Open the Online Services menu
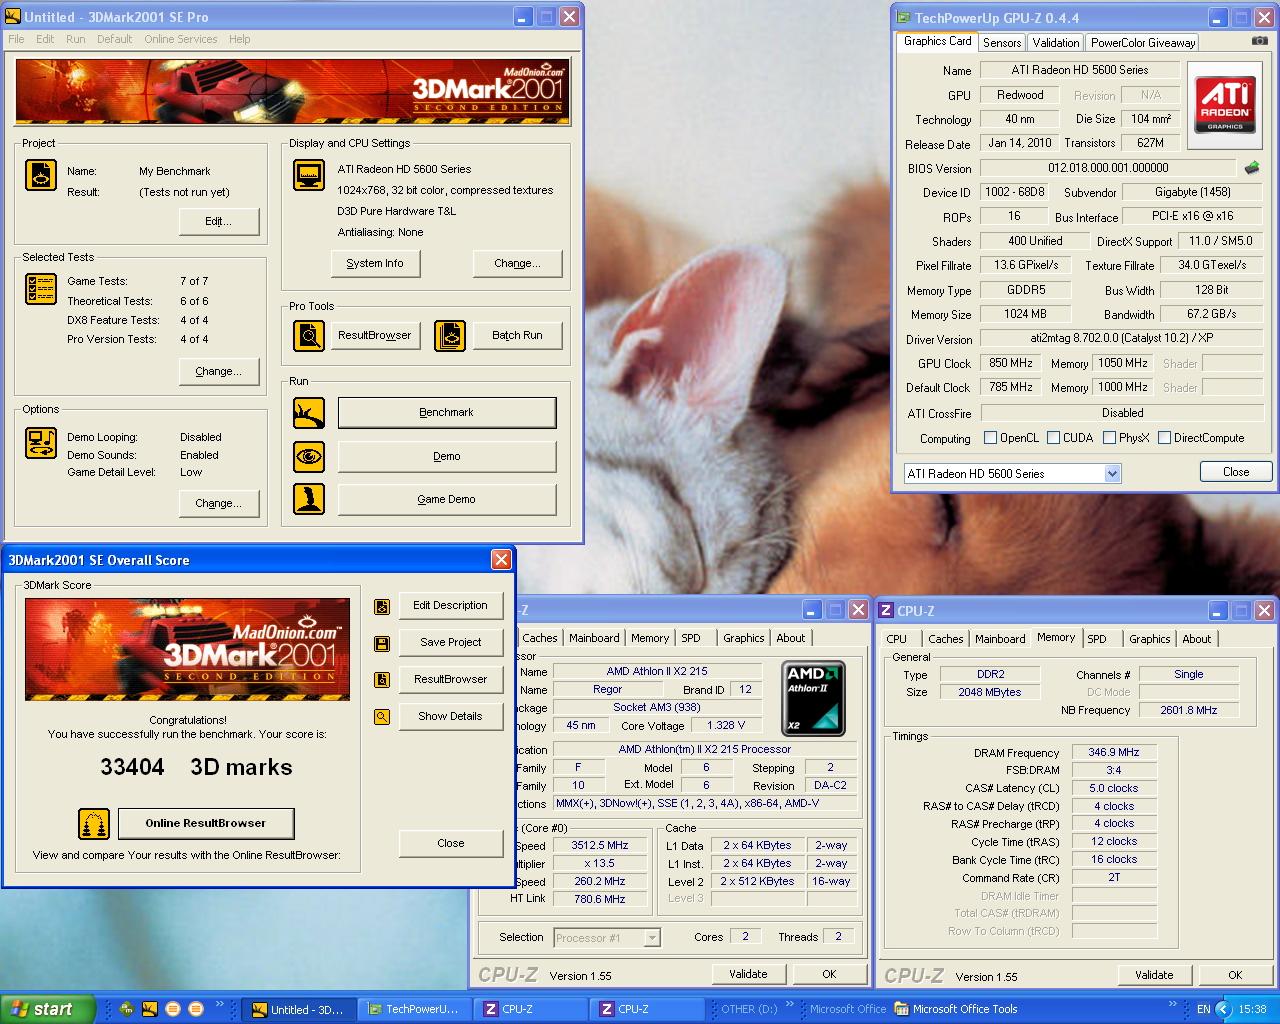 (x=180, y=39)
